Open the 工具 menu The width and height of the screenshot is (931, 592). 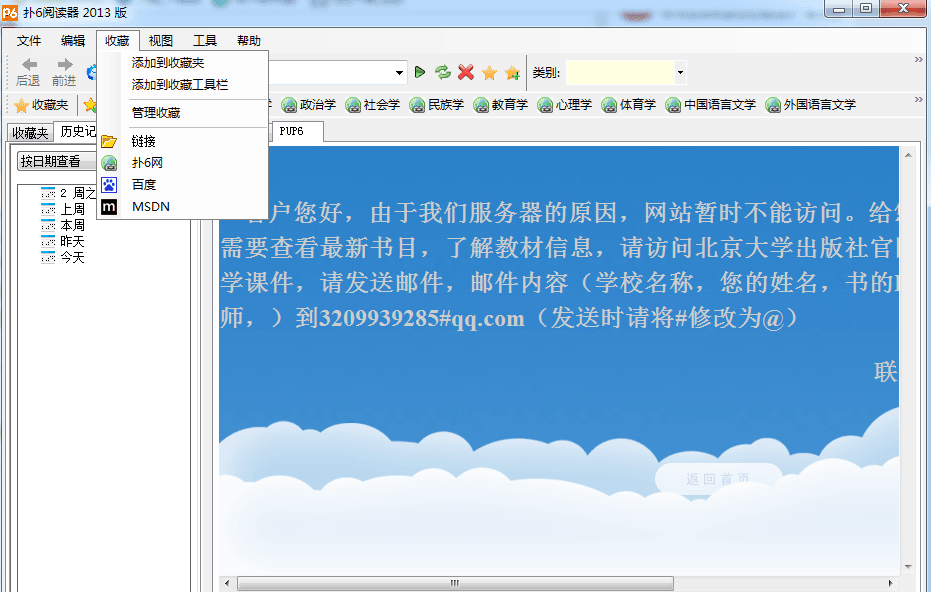[x=205, y=40]
